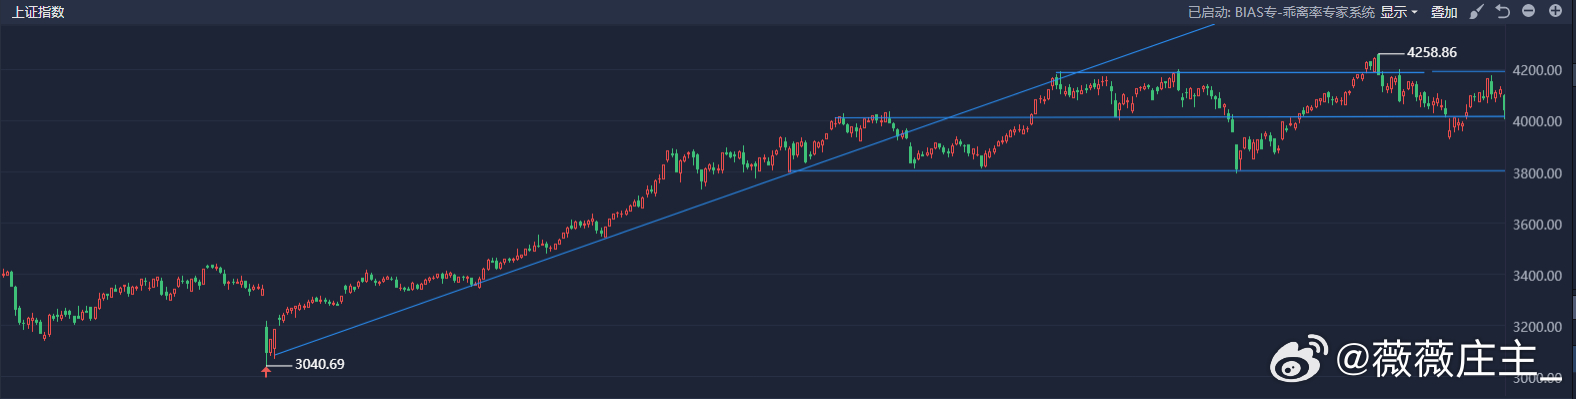Click the 4200.00 price axis label

tap(1537, 70)
